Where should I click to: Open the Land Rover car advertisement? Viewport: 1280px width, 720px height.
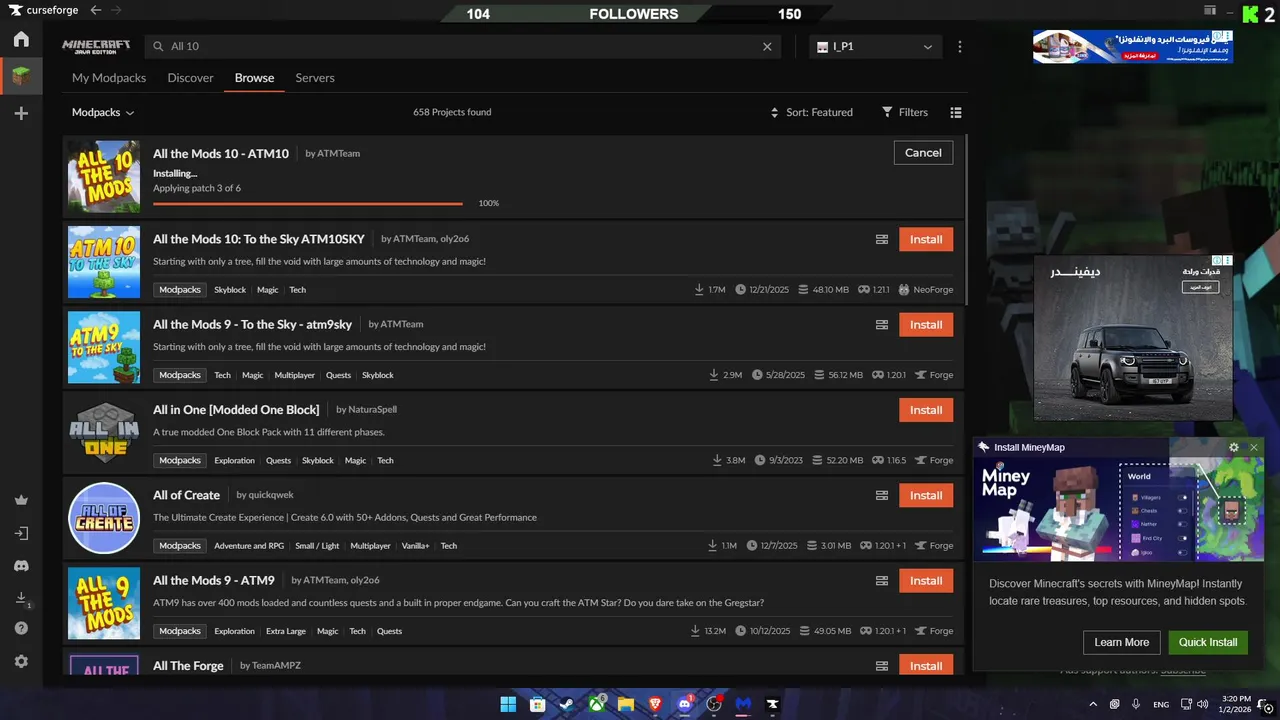[1133, 338]
